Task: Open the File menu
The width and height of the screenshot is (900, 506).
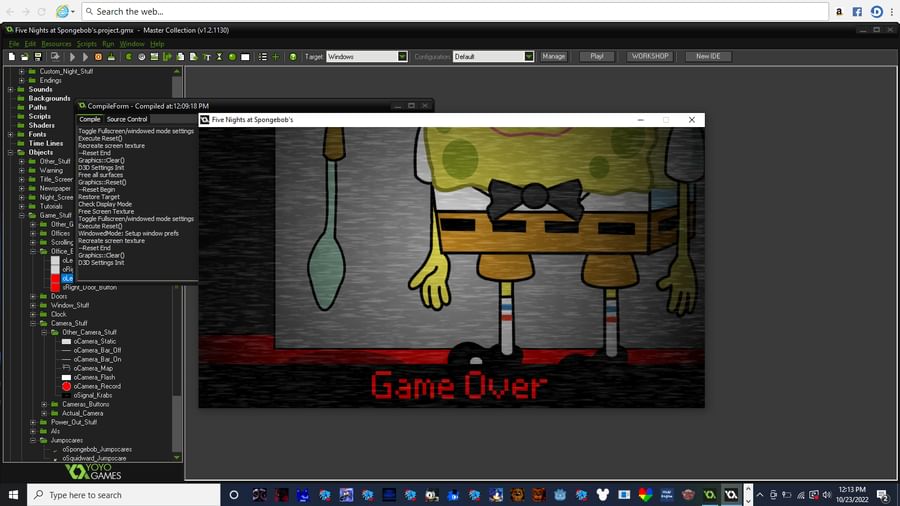Action: pos(14,44)
